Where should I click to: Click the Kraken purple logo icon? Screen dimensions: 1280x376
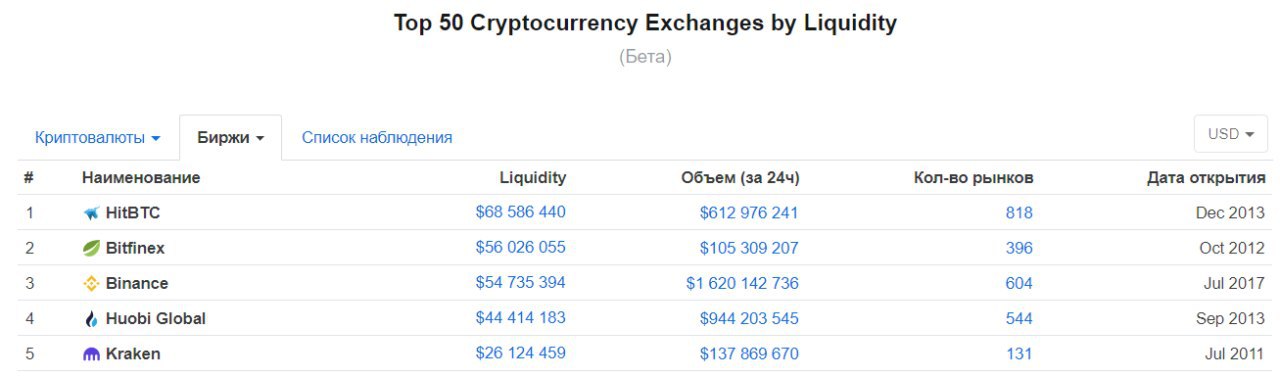pyautogui.click(x=91, y=354)
